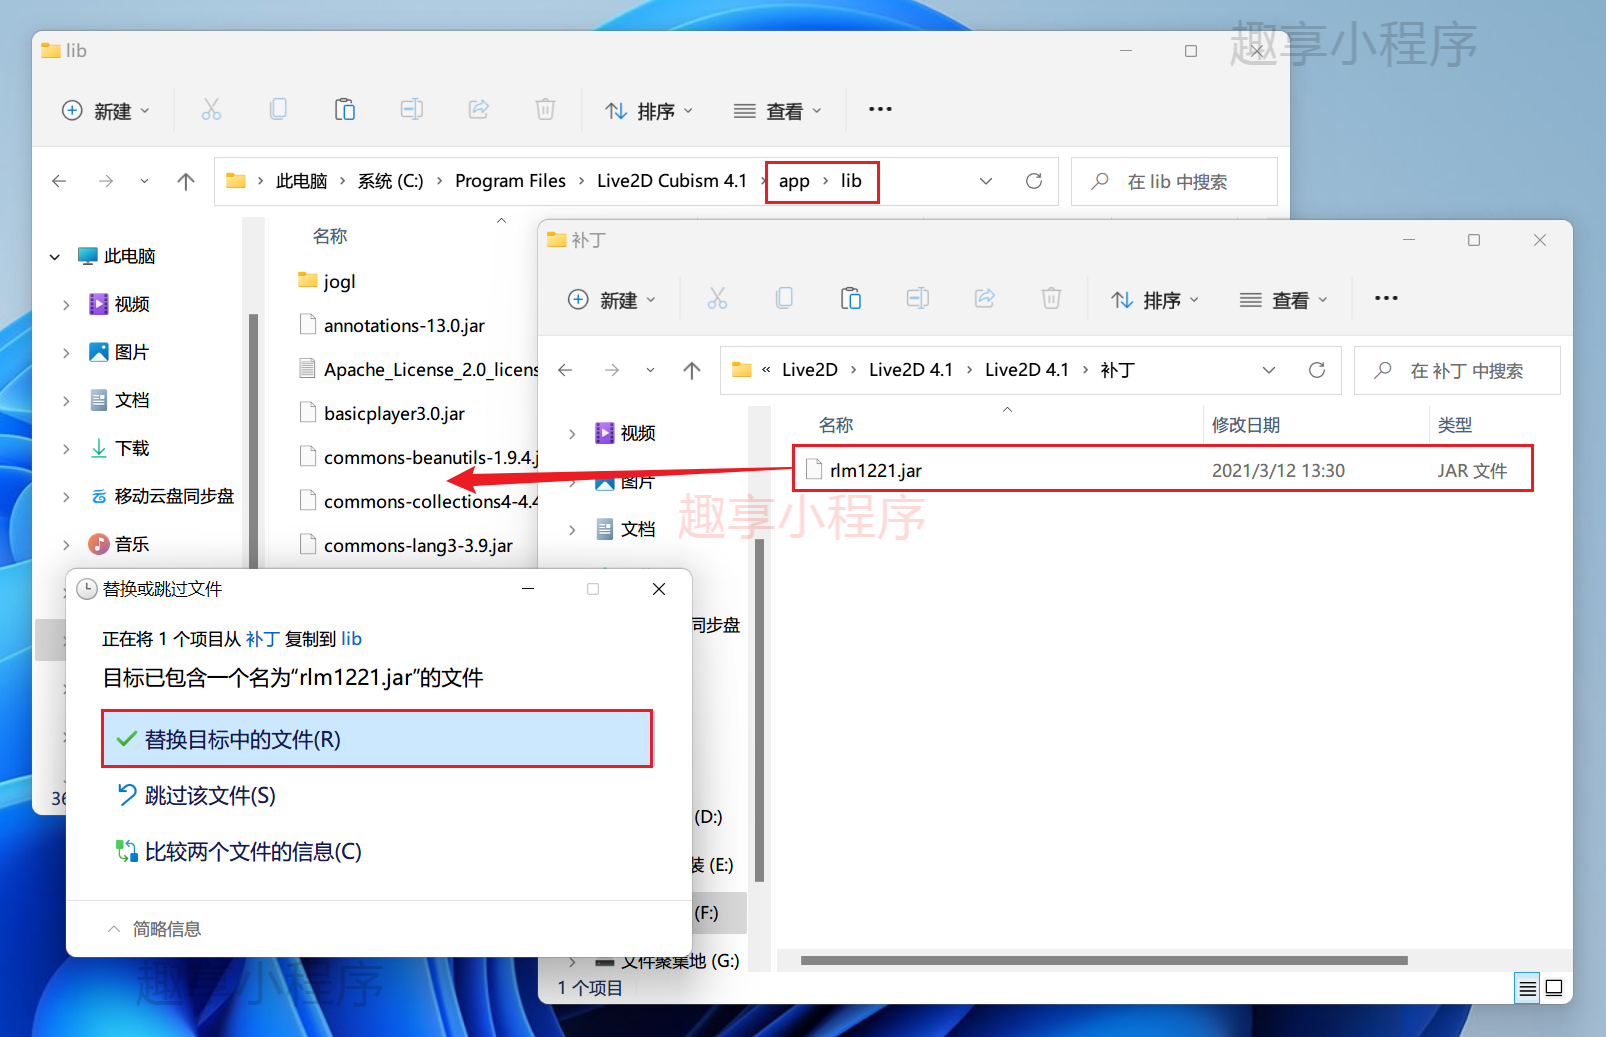The image size is (1606, 1037).
Task: Click the Delete trash icon in 补丁 window
Action: [x=1051, y=298]
